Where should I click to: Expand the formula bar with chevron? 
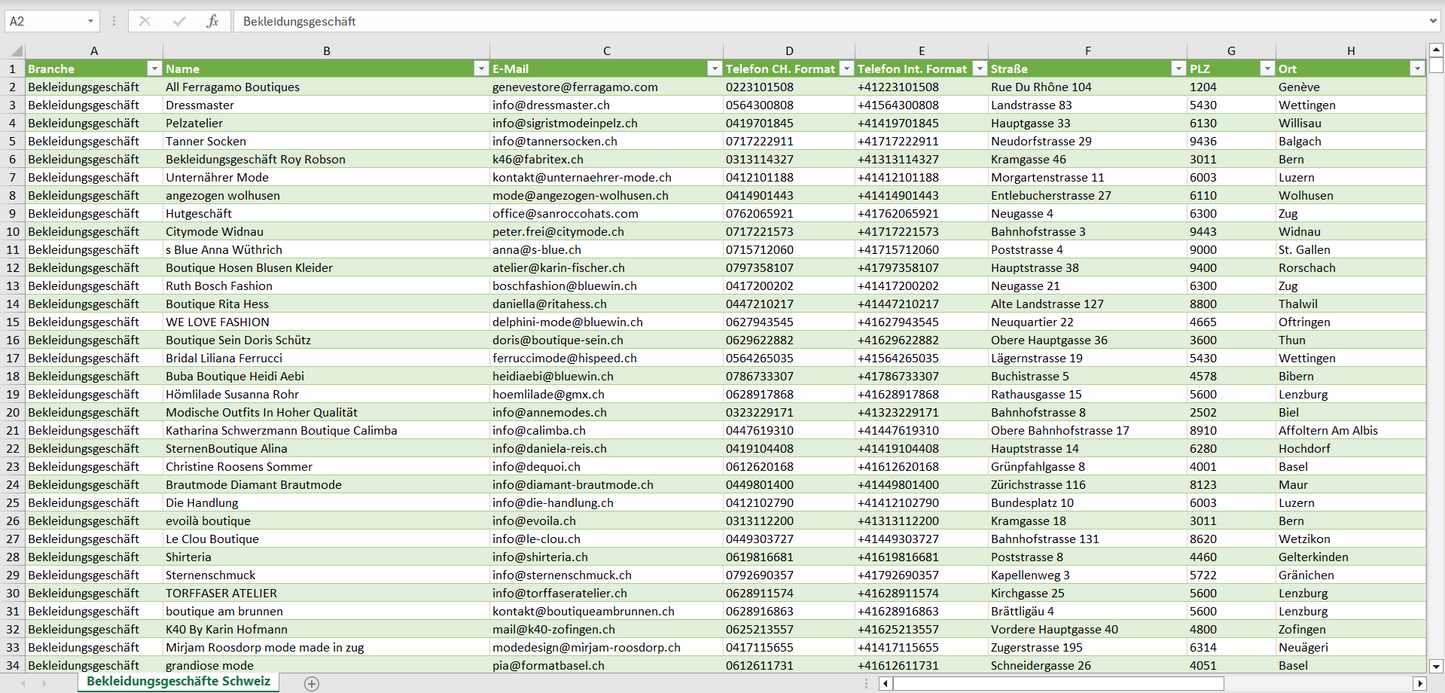coord(1434,21)
